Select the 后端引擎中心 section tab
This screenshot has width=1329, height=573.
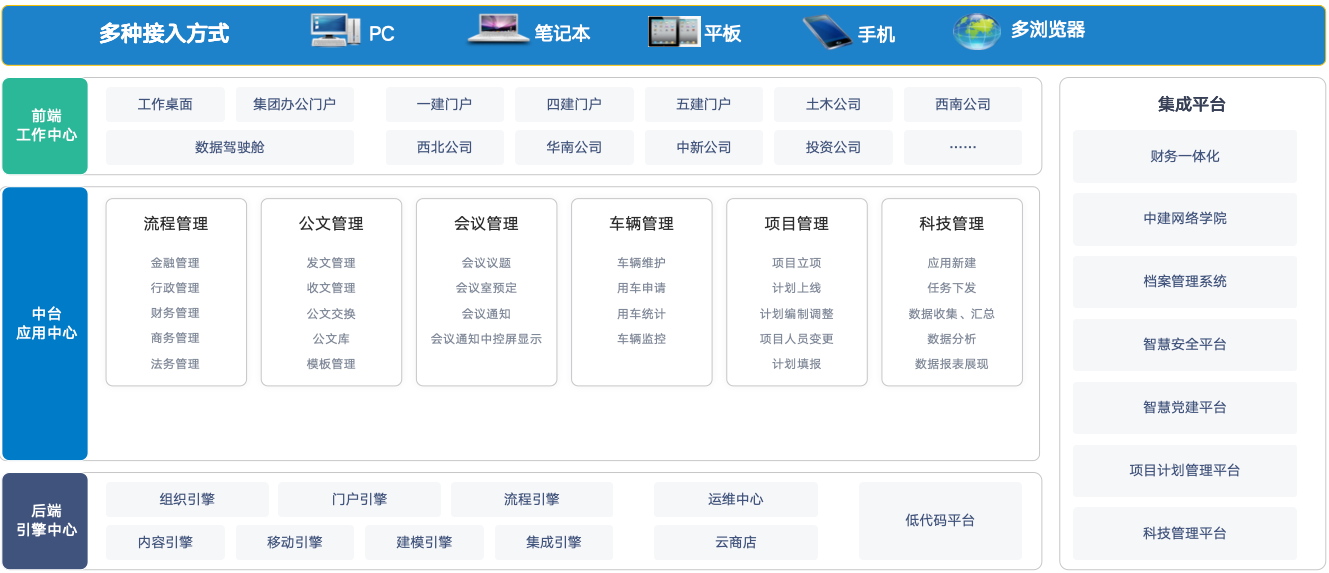click(45, 521)
